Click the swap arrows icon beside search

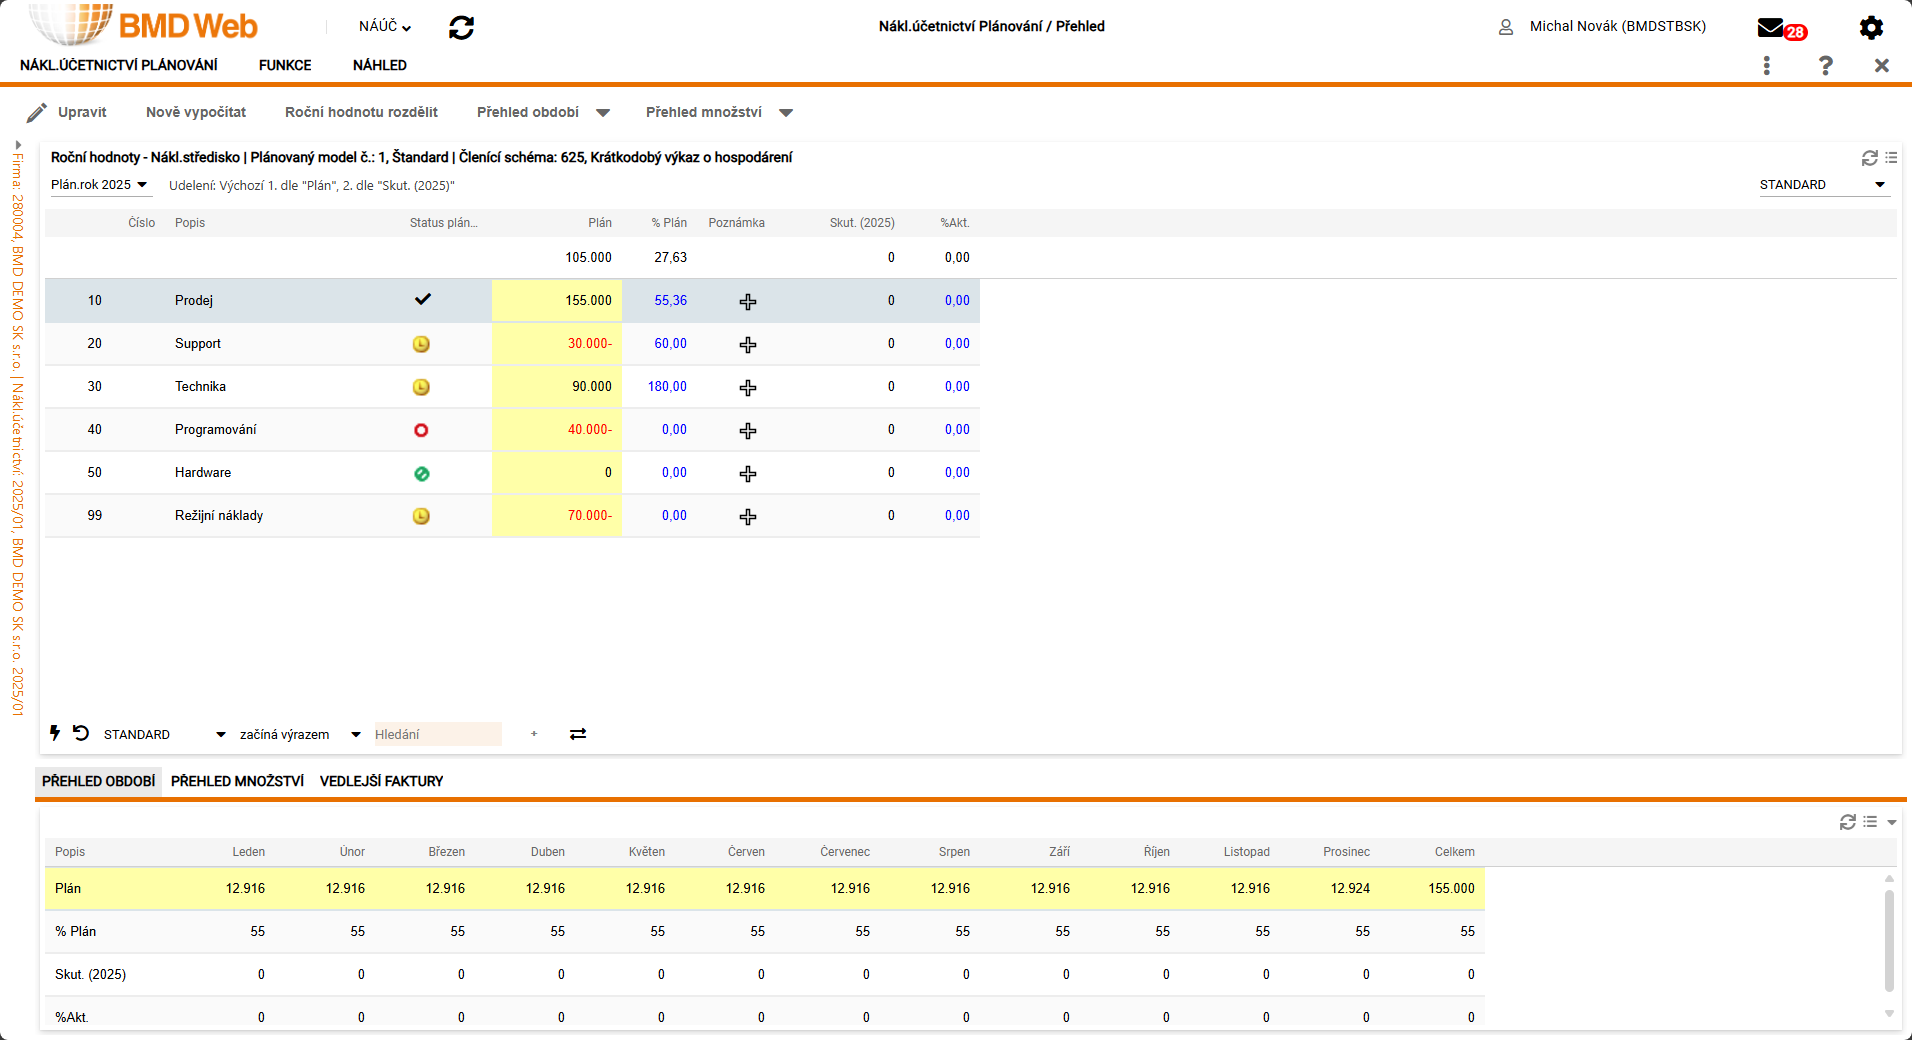tap(578, 734)
